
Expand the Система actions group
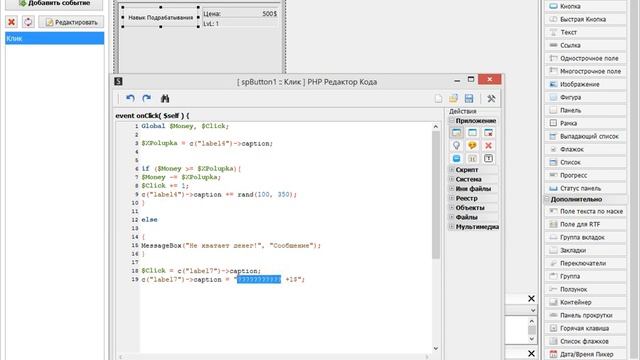[x=452, y=179]
